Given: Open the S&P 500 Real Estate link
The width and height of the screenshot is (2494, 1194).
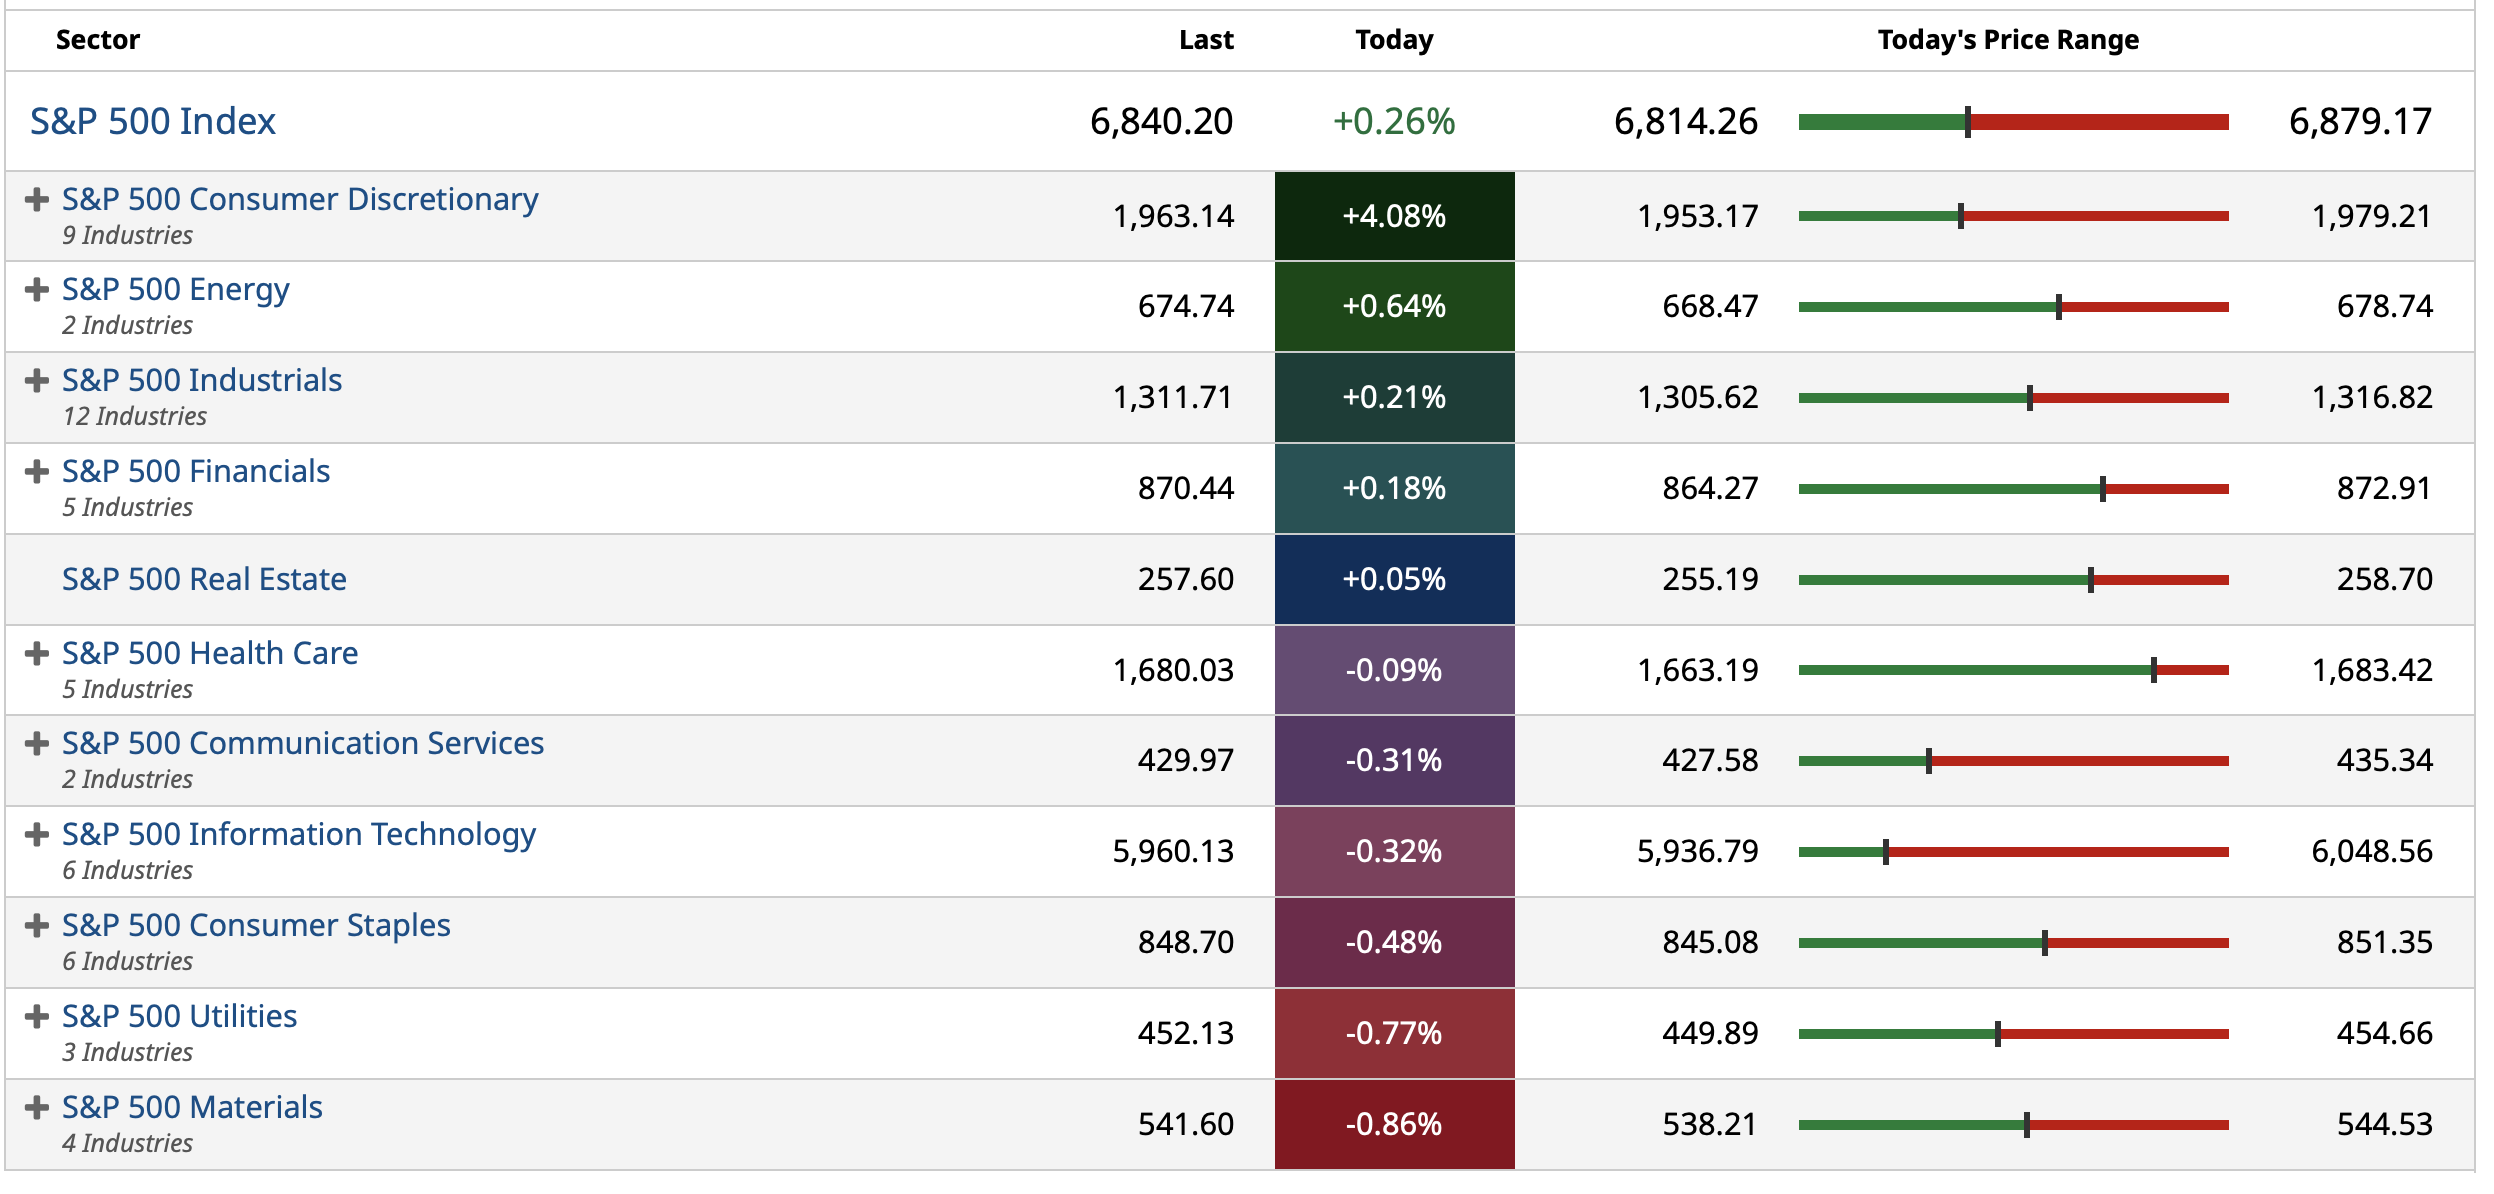Looking at the screenshot, I should 204,580.
